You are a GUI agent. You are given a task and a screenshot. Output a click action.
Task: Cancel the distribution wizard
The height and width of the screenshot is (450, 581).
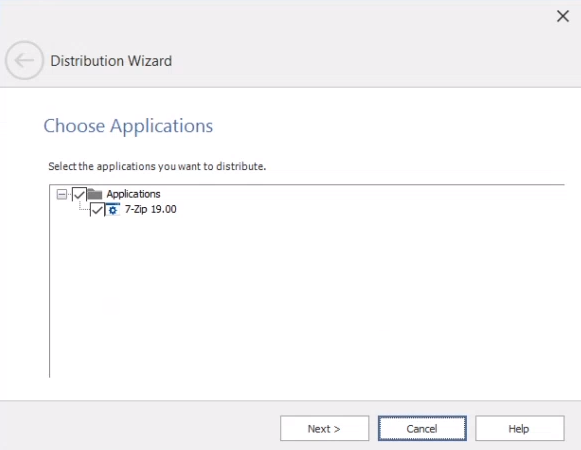(x=422, y=429)
